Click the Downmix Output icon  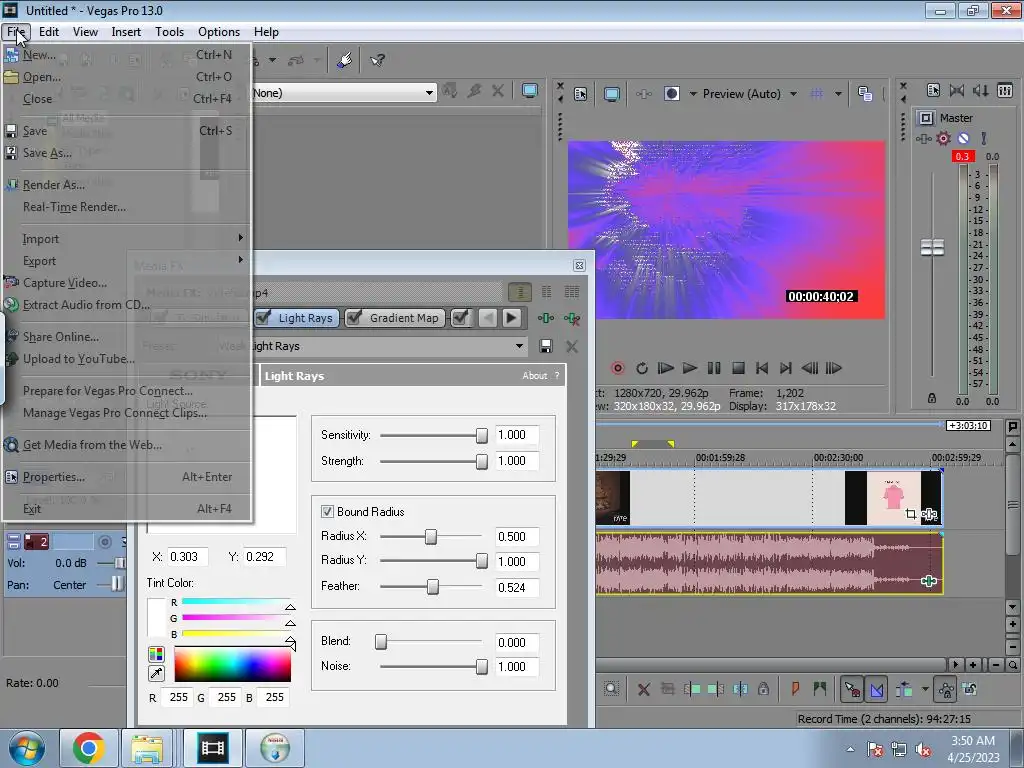(956, 90)
